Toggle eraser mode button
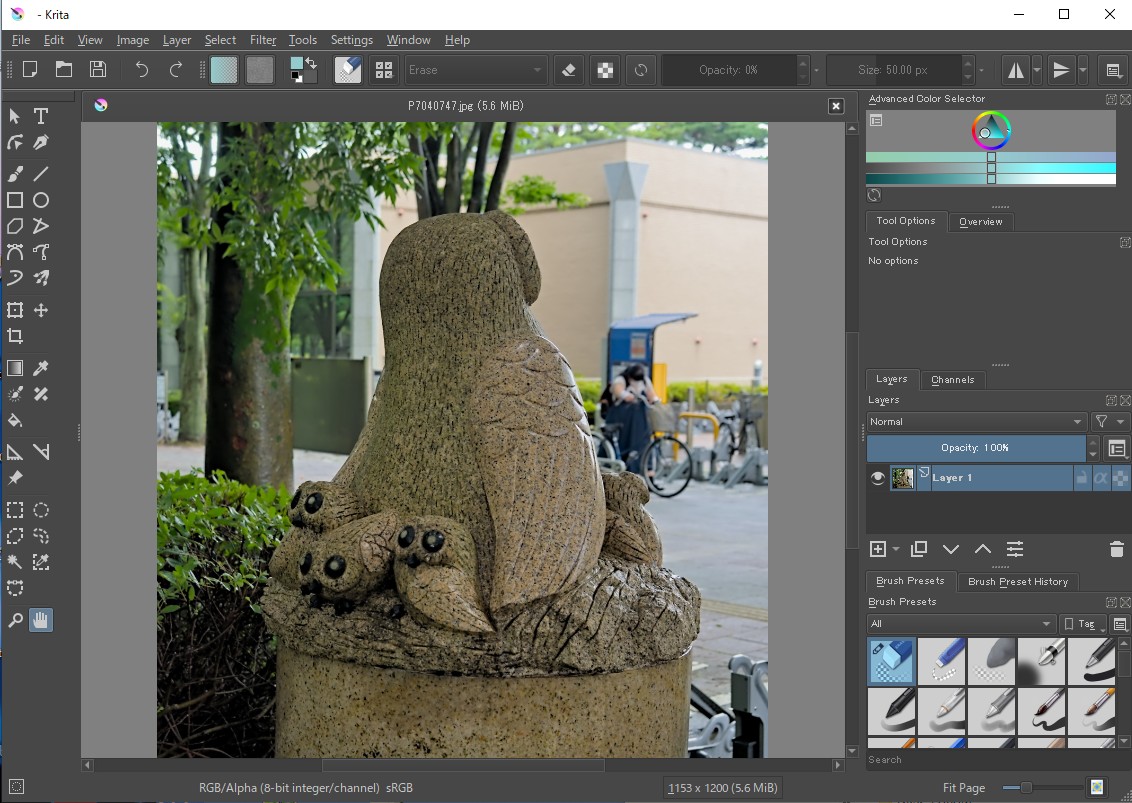This screenshot has width=1132, height=803. pyautogui.click(x=569, y=70)
